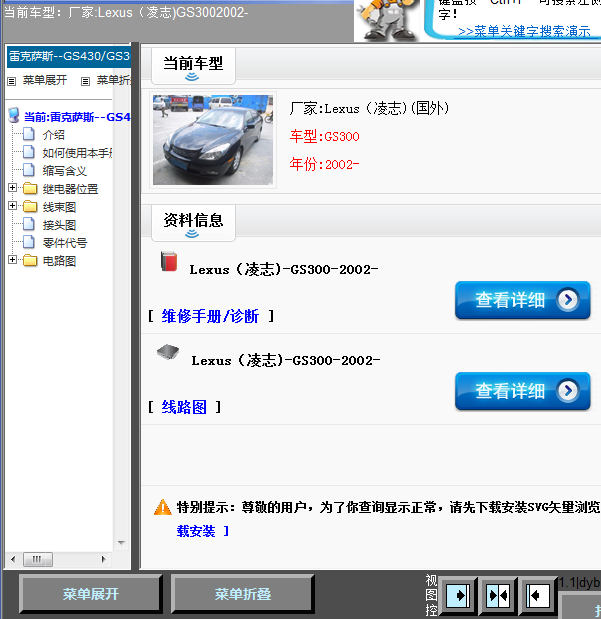Click the left-arrow view control icon

(538, 595)
